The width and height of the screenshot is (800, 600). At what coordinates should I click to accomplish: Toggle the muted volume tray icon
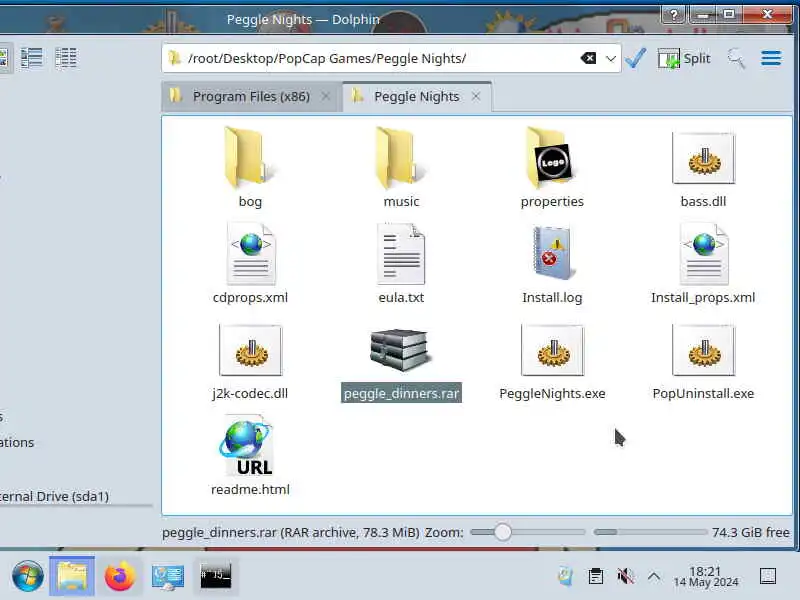pyautogui.click(x=625, y=577)
